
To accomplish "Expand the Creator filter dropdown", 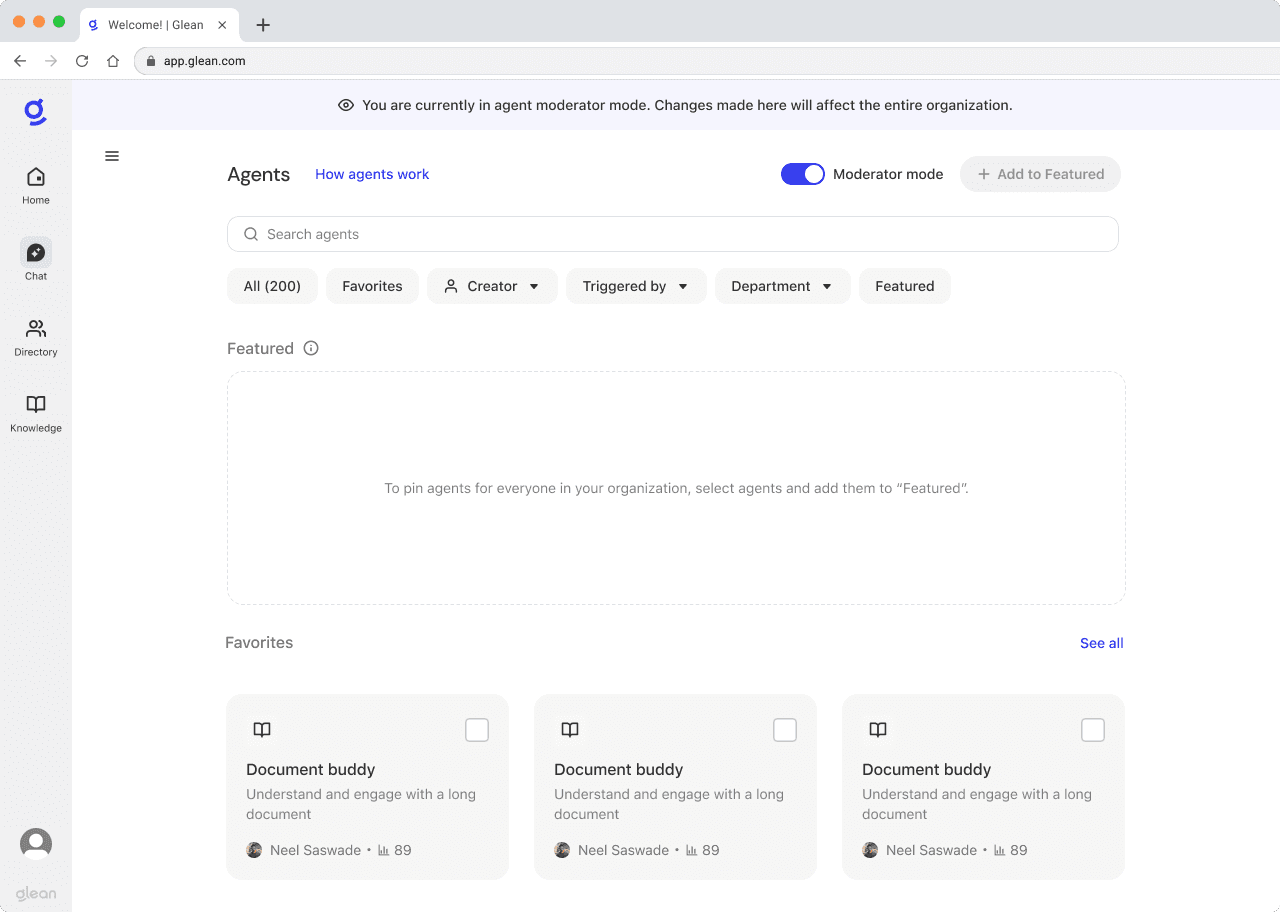I will pos(492,286).
